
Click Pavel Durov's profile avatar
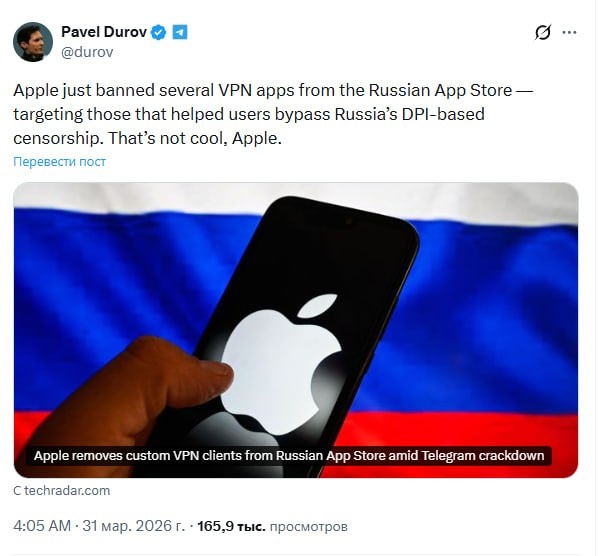coord(33,42)
